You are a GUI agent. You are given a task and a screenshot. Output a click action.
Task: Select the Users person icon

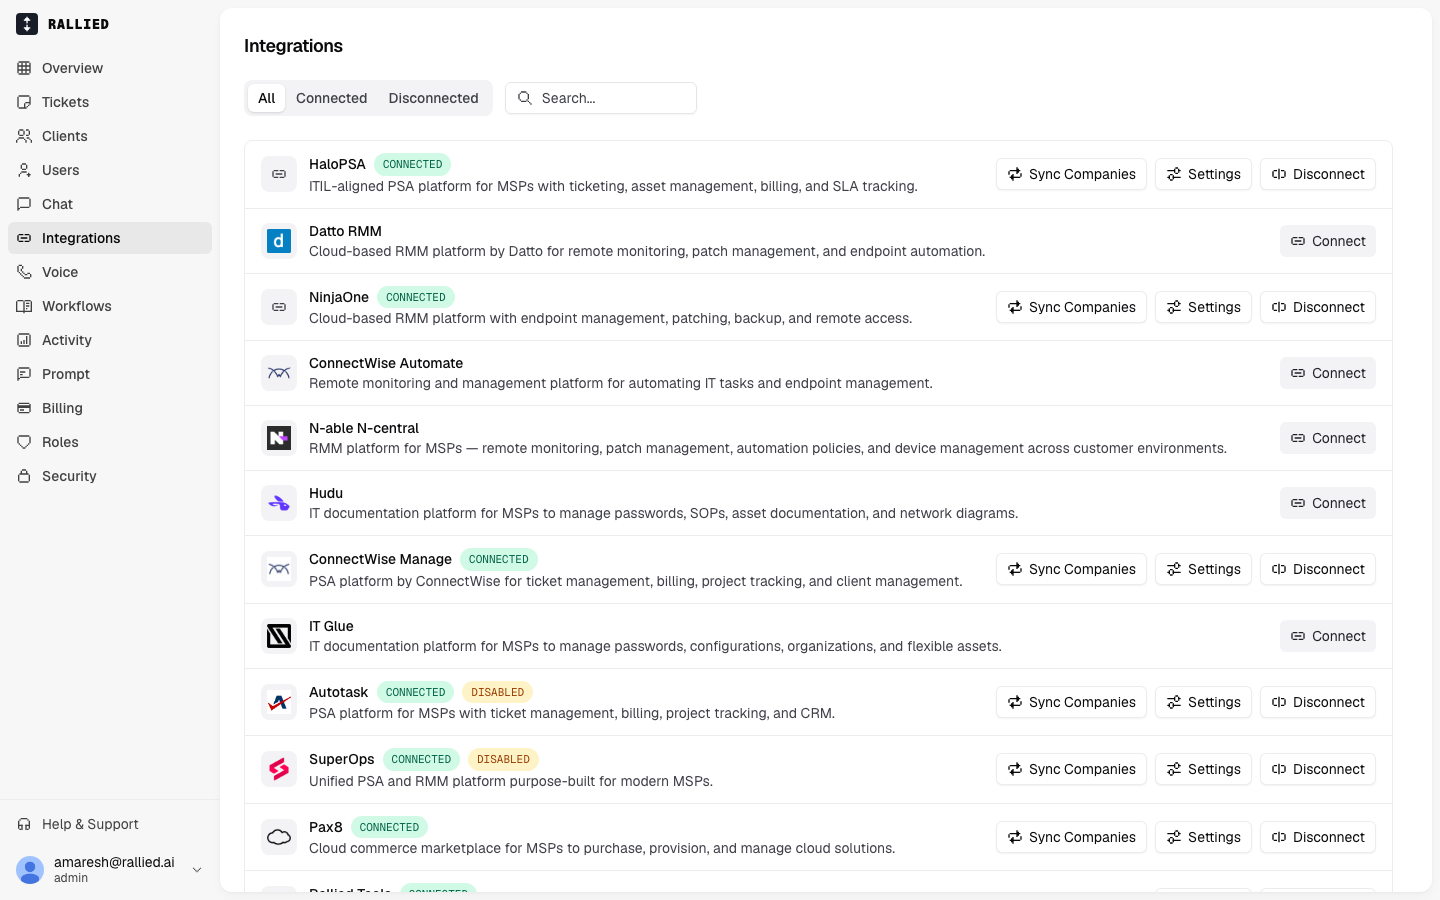click(x=24, y=170)
